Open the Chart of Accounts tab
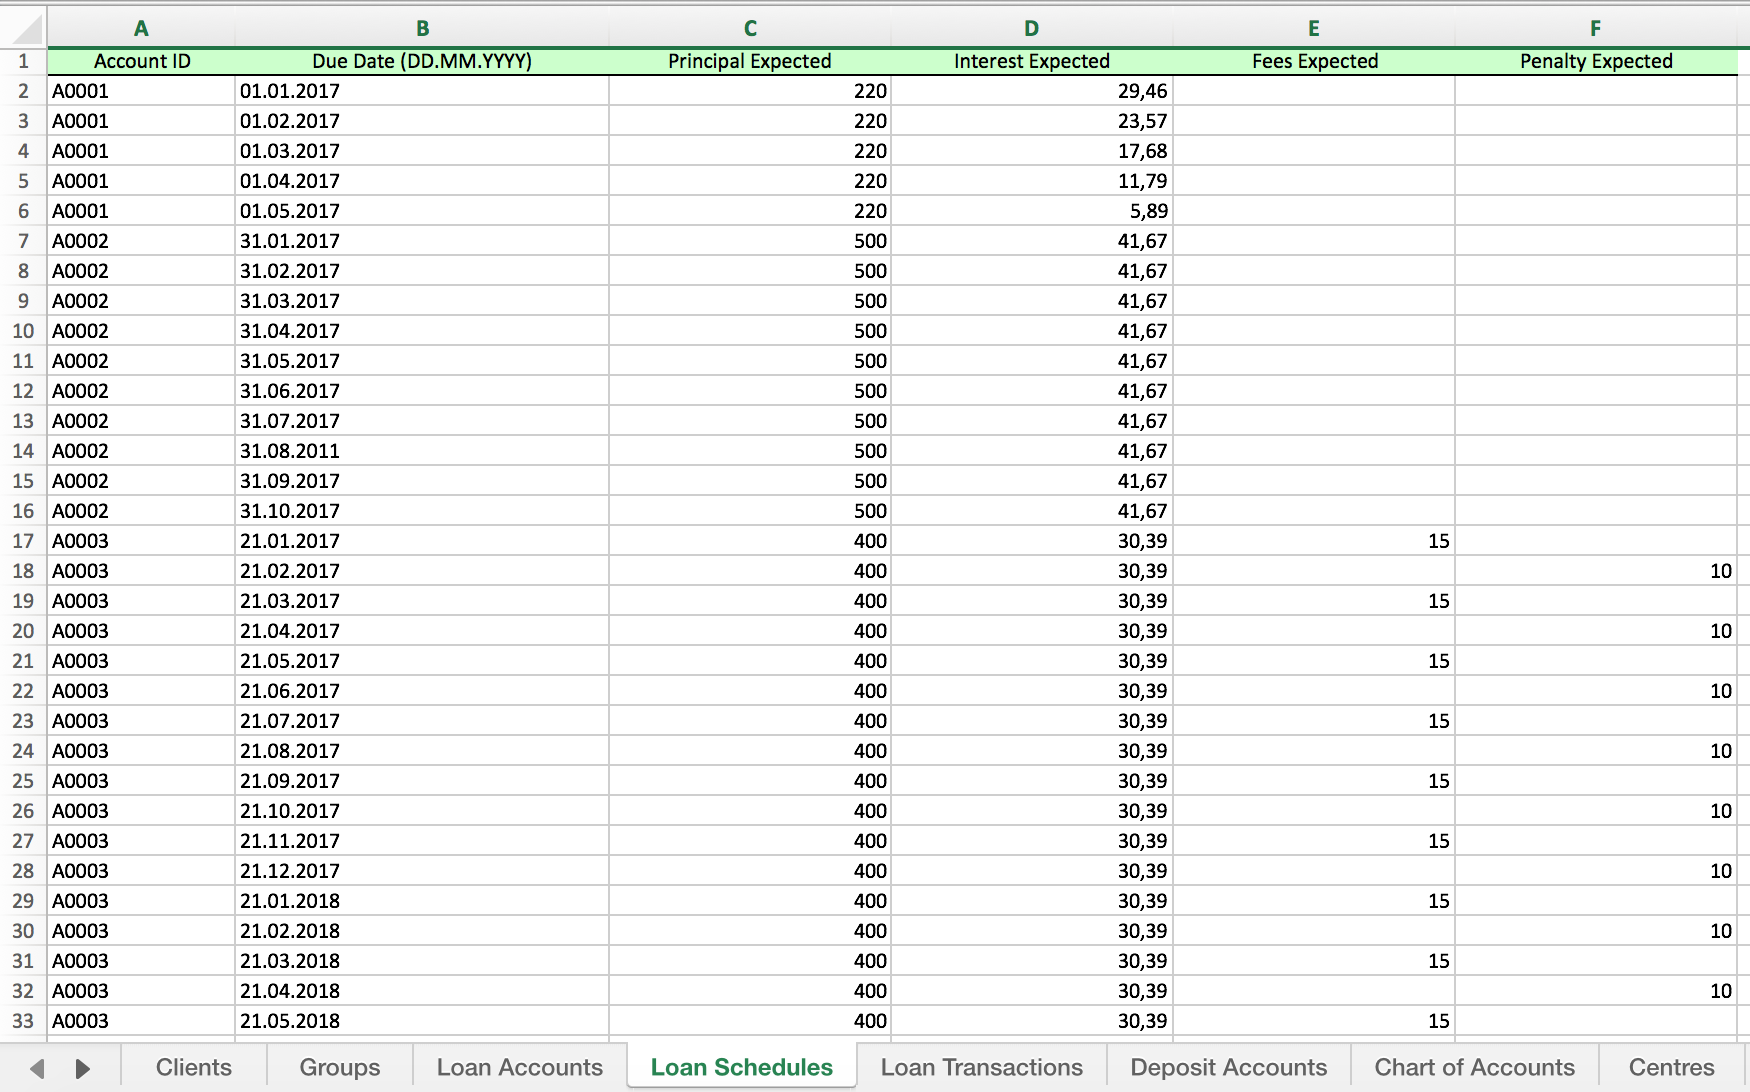1750x1092 pixels. [1474, 1067]
